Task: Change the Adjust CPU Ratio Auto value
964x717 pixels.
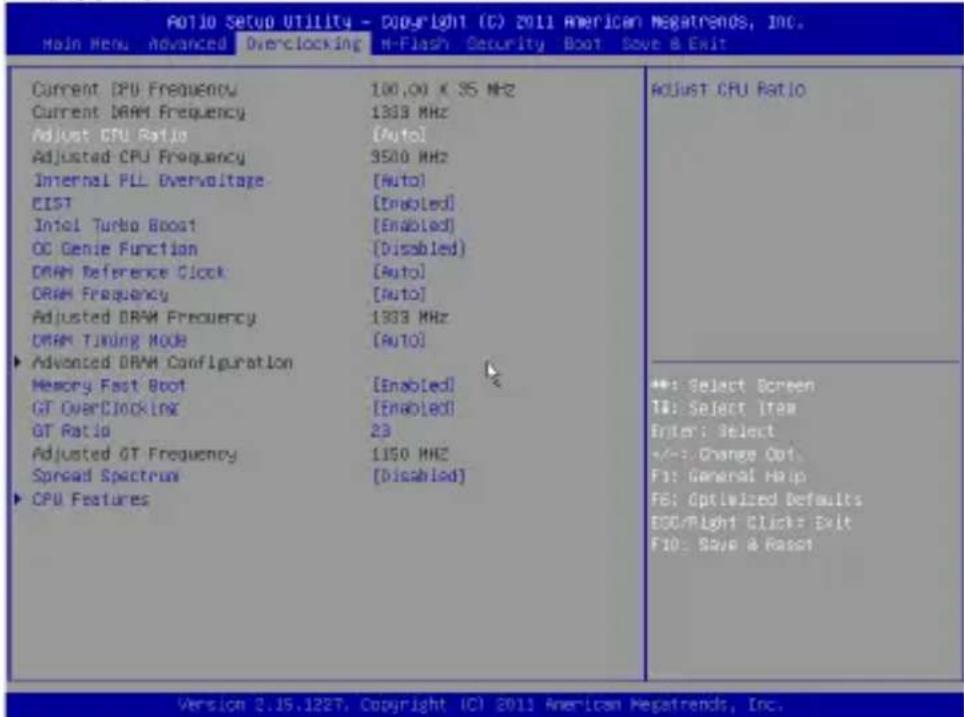Action: click(399, 135)
